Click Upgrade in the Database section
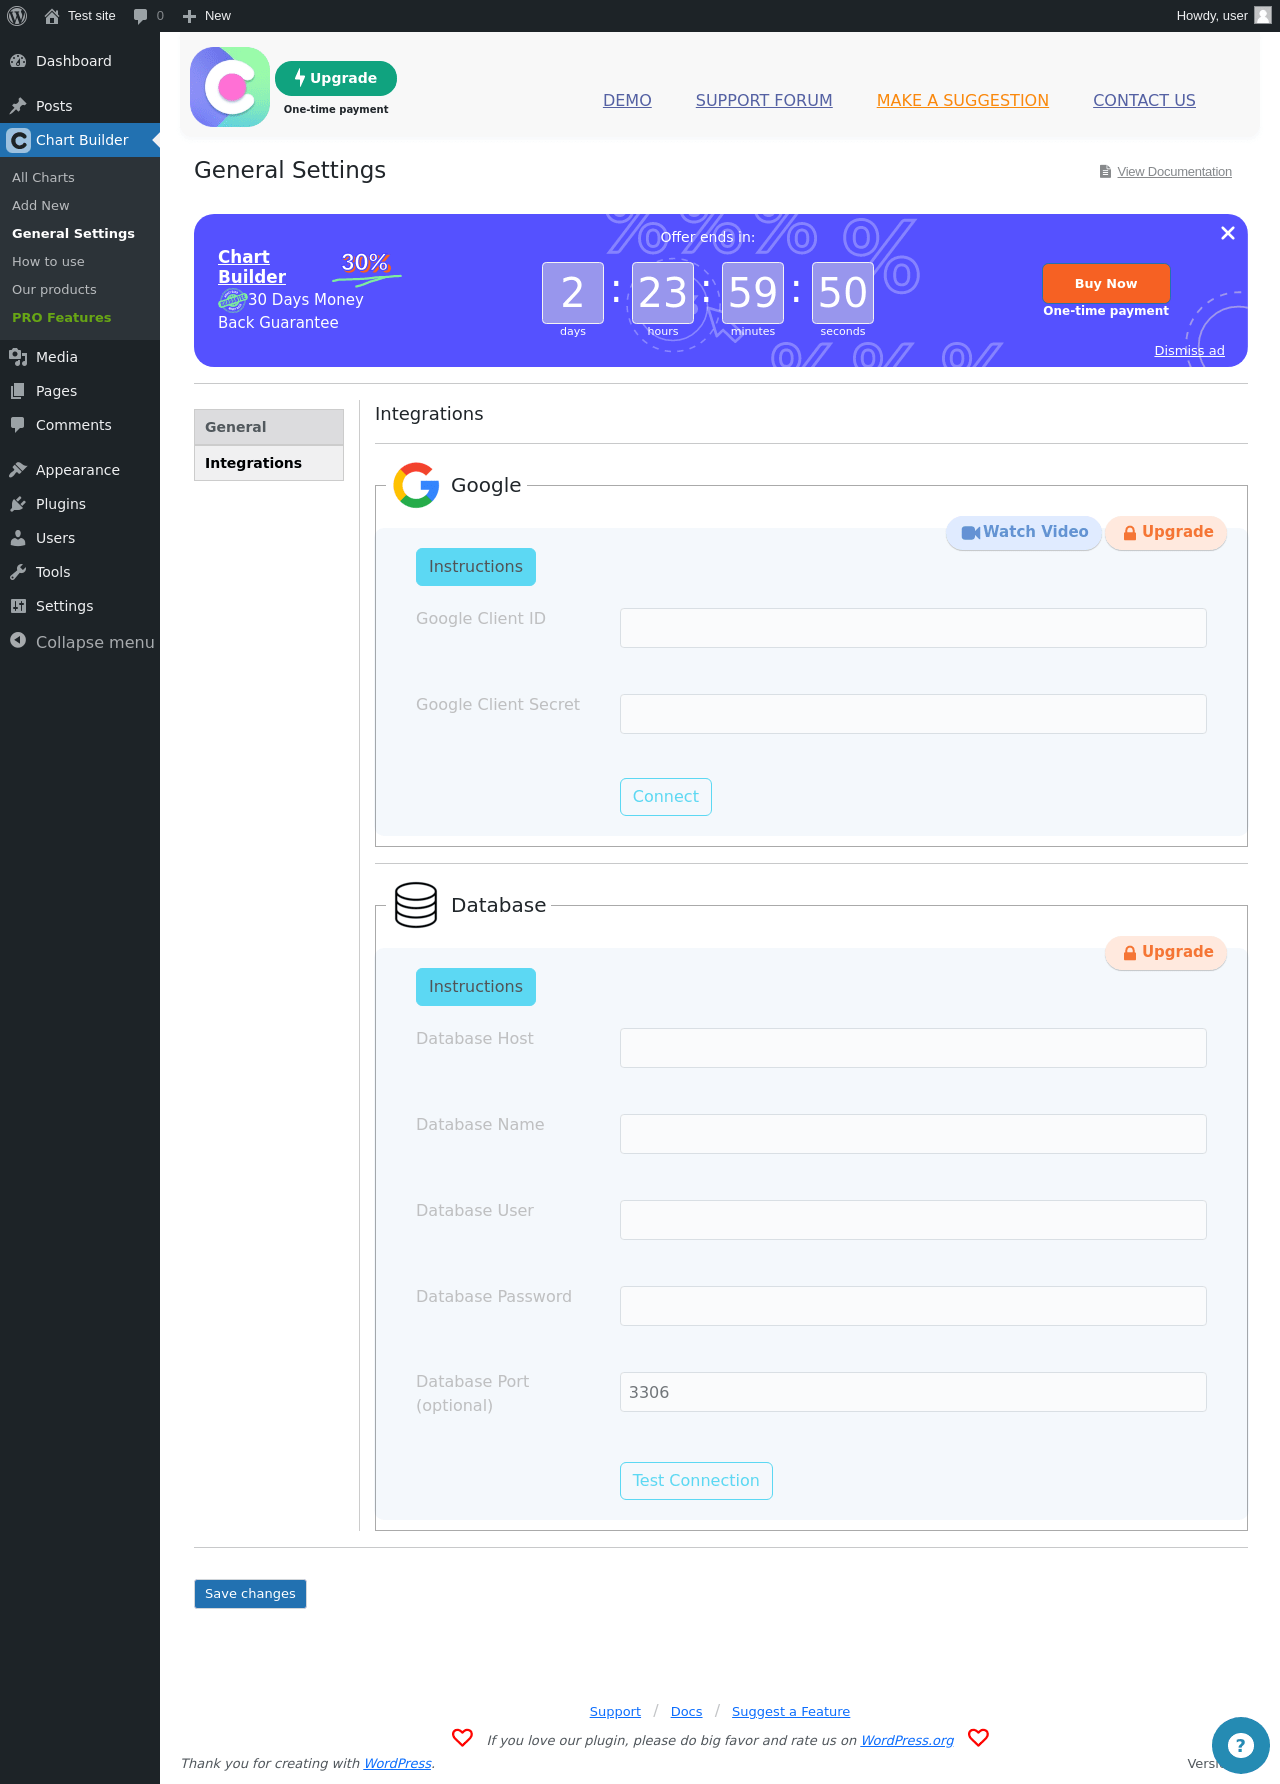Image resolution: width=1280 pixels, height=1784 pixels. (1166, 952)
